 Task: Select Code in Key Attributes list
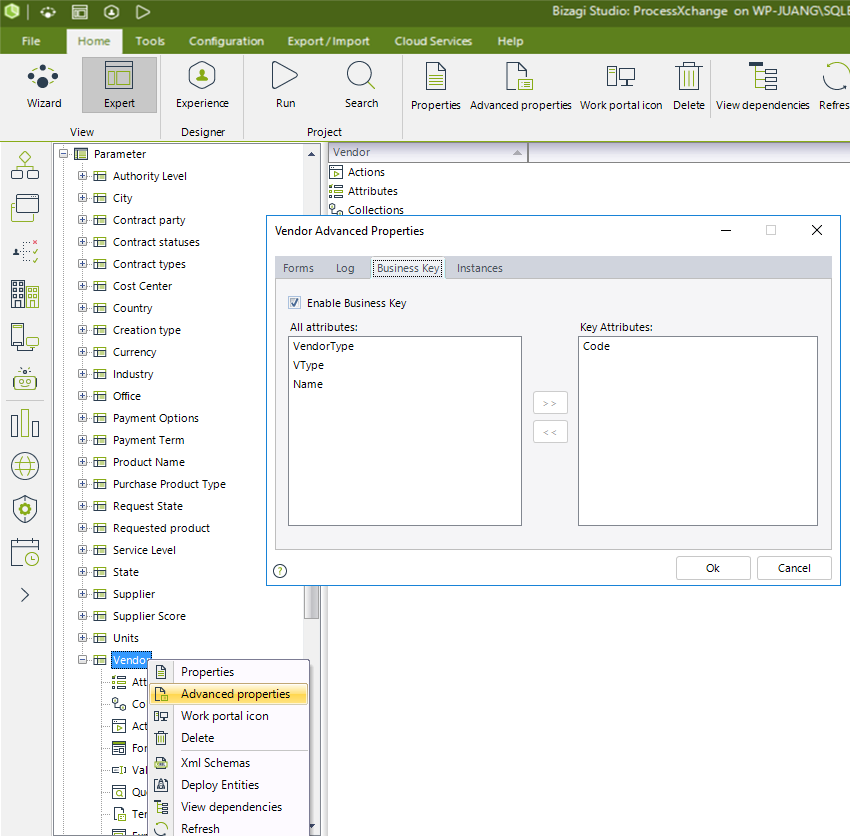(x=596, y=346)
